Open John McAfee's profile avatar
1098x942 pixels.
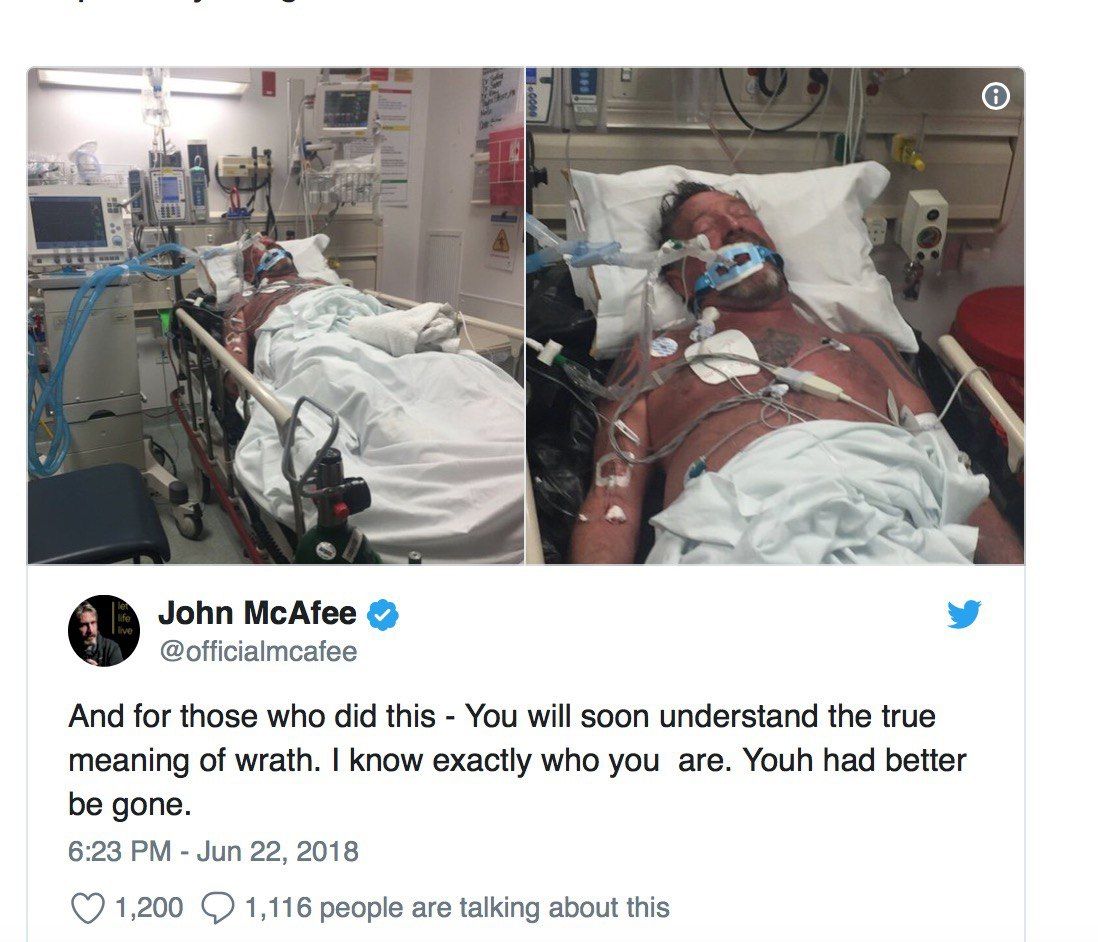point(104,631)
